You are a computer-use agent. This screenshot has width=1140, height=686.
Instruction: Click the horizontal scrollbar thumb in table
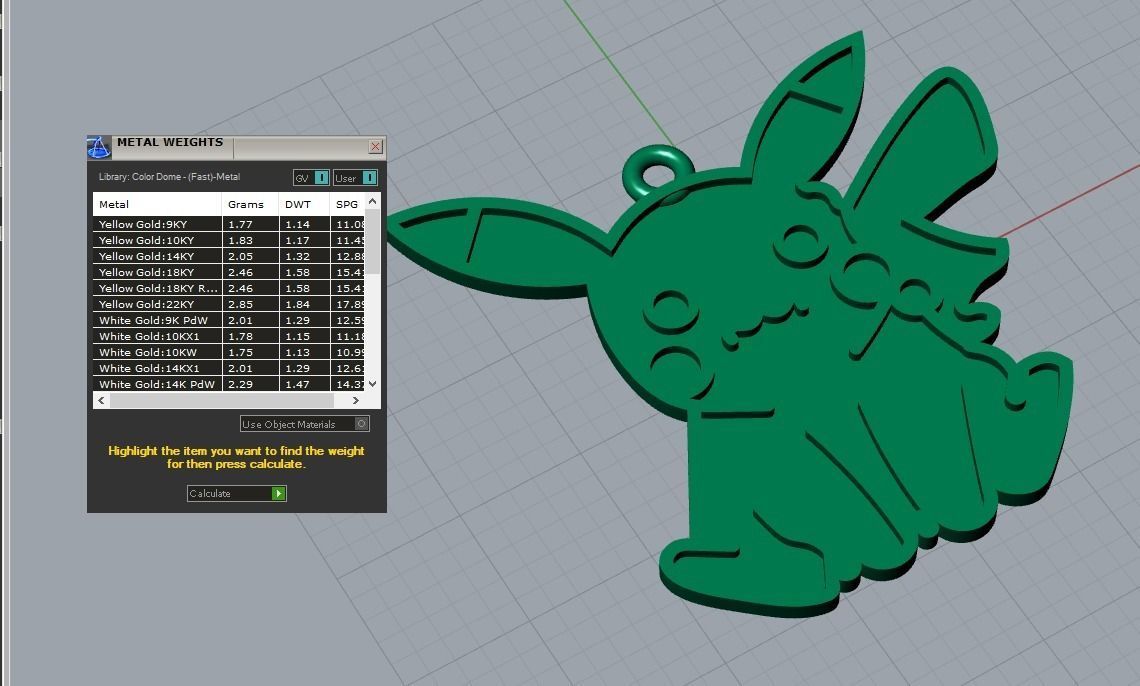(x=221, y=400)
